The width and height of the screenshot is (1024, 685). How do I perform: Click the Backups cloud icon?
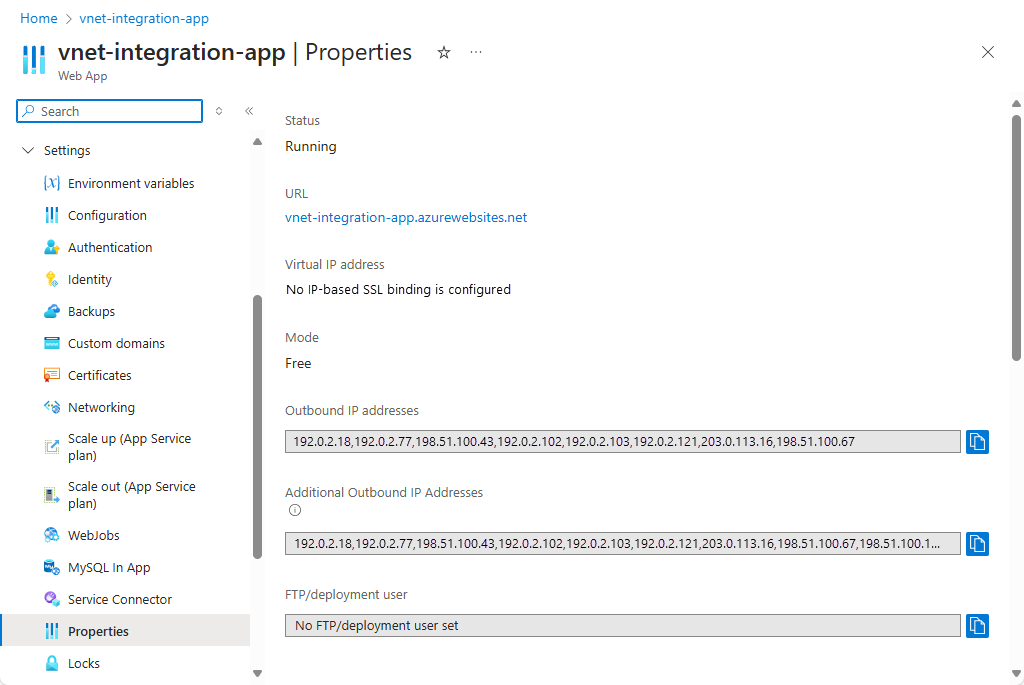(x=52, y=311)
